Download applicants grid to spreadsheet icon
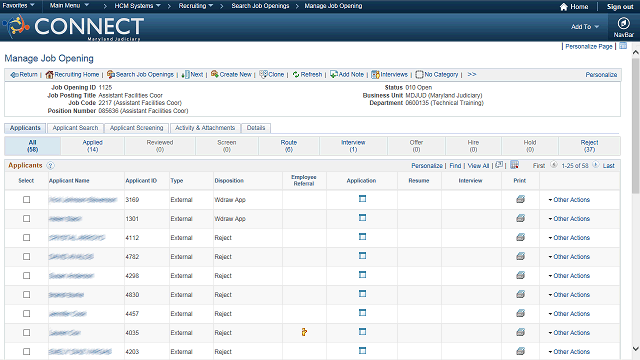This screenshot has width=640, height=360. pos(514,165)
